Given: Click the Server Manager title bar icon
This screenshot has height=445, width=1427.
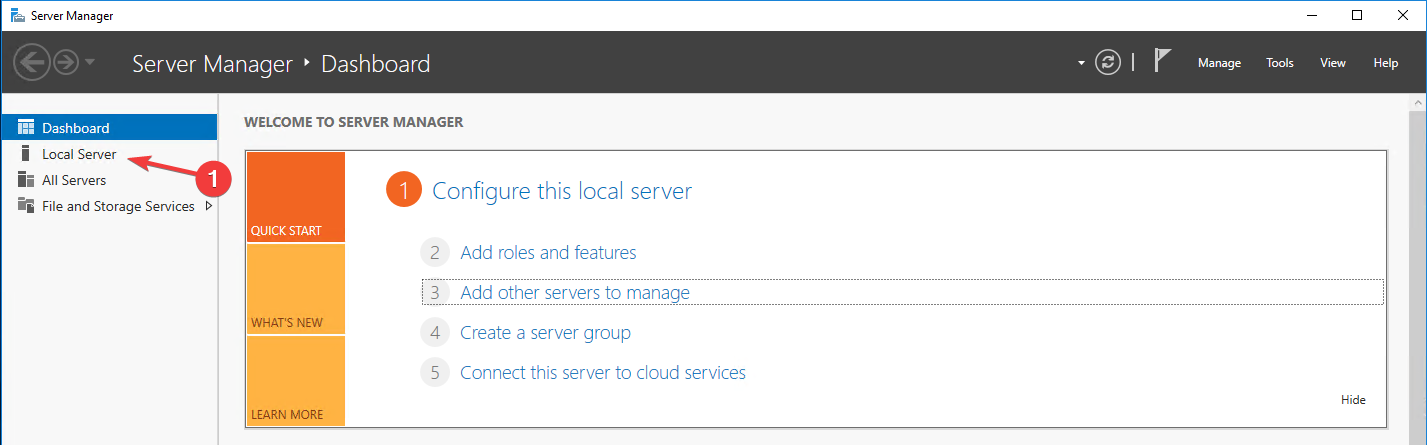Looking at the screenshot, I should click(x=17, y=15).
